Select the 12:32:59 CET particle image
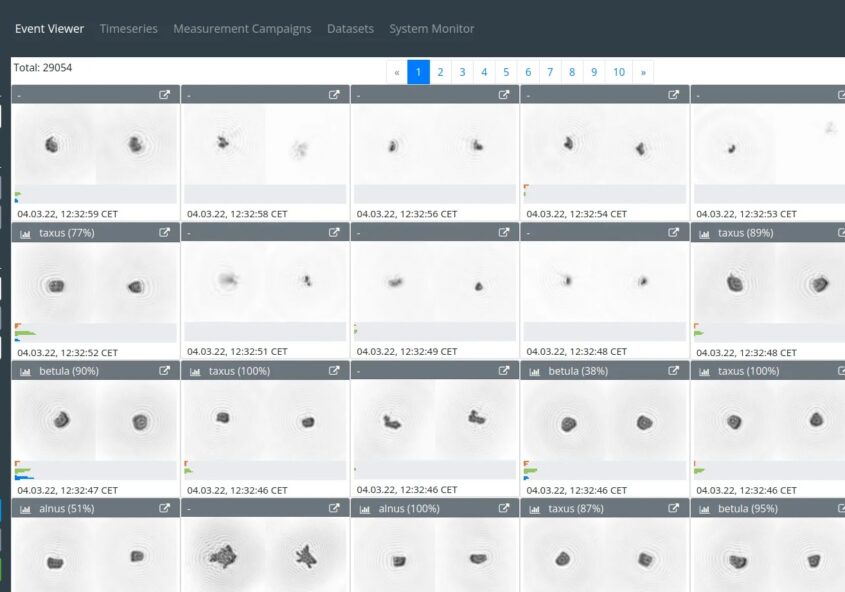 coord(95,144)
